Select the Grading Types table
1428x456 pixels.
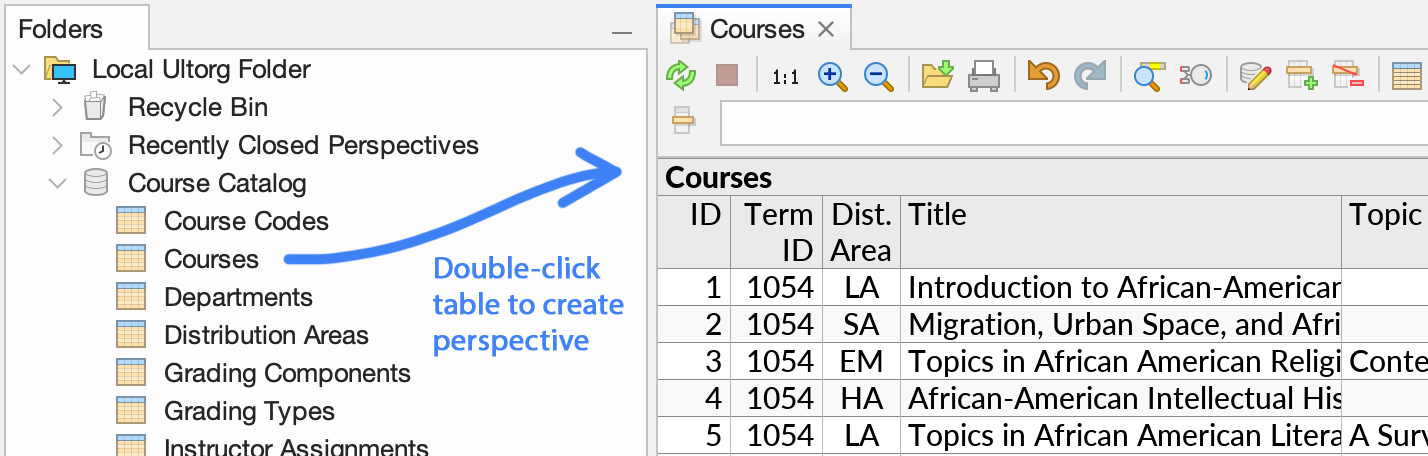[249, 411]
